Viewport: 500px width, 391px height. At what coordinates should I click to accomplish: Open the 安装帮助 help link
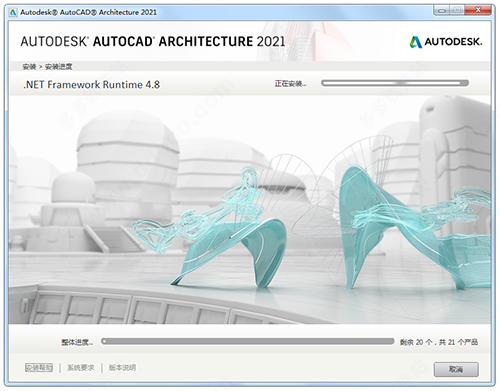[x=39, y=368]
